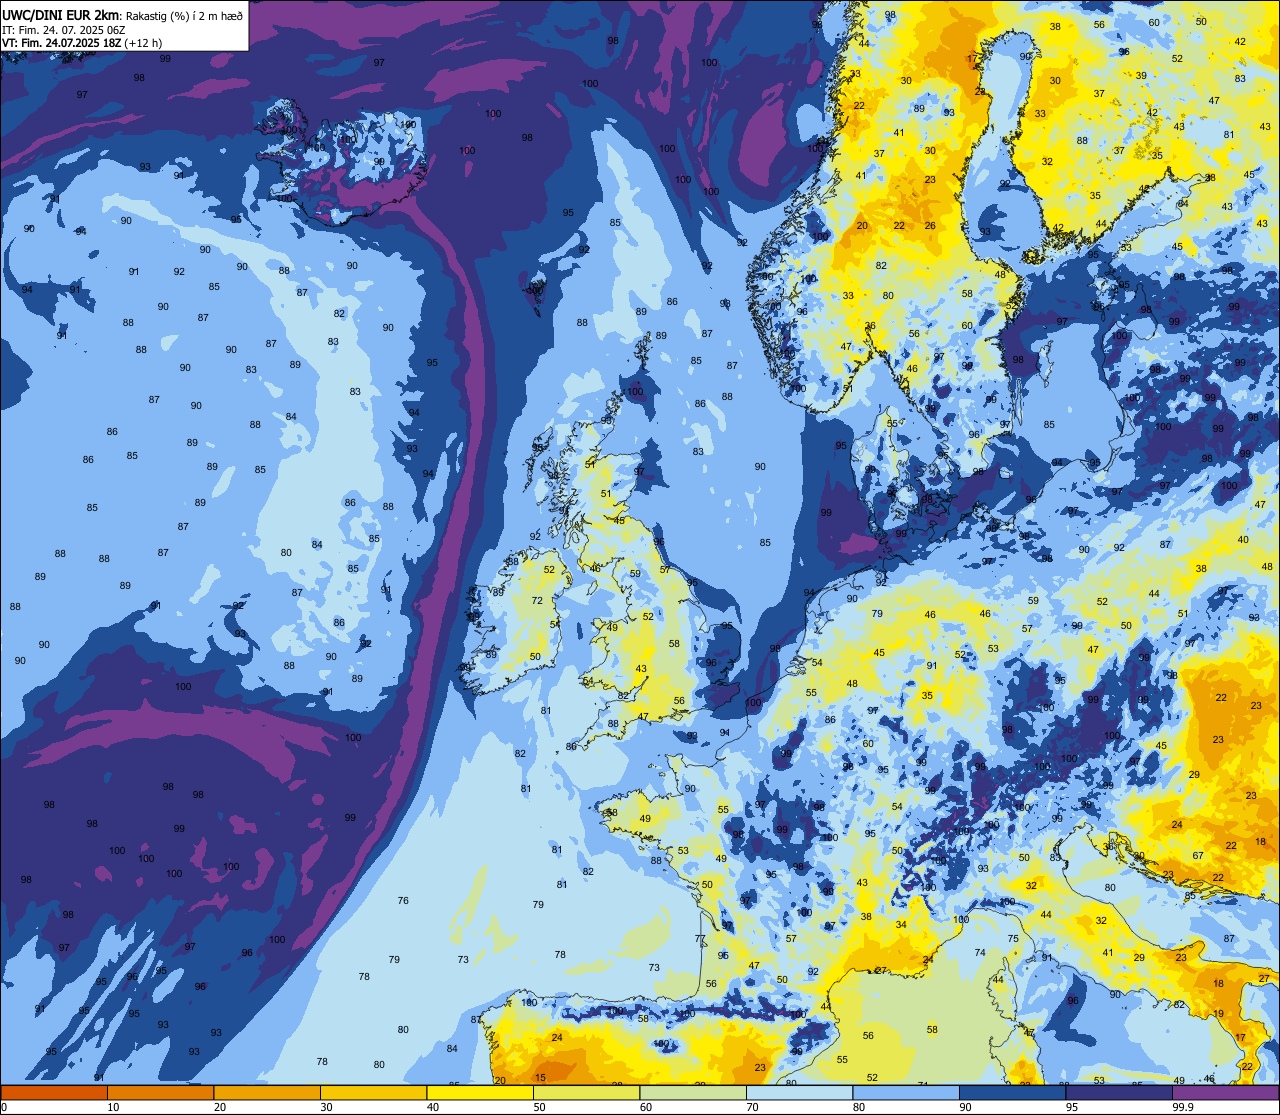
Task: Click the "VT: Fim. 24.07.2025 18Z (+12 h)" line
Action: click(x=82, y=43)
